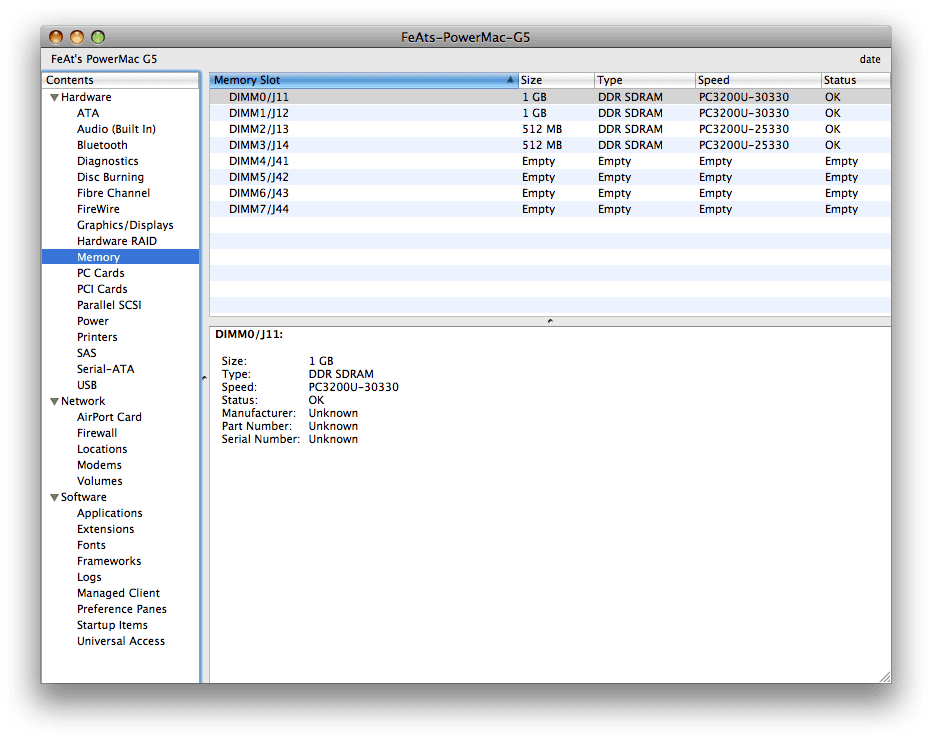
Task: Select Modems item
Action: coord(99,466)
